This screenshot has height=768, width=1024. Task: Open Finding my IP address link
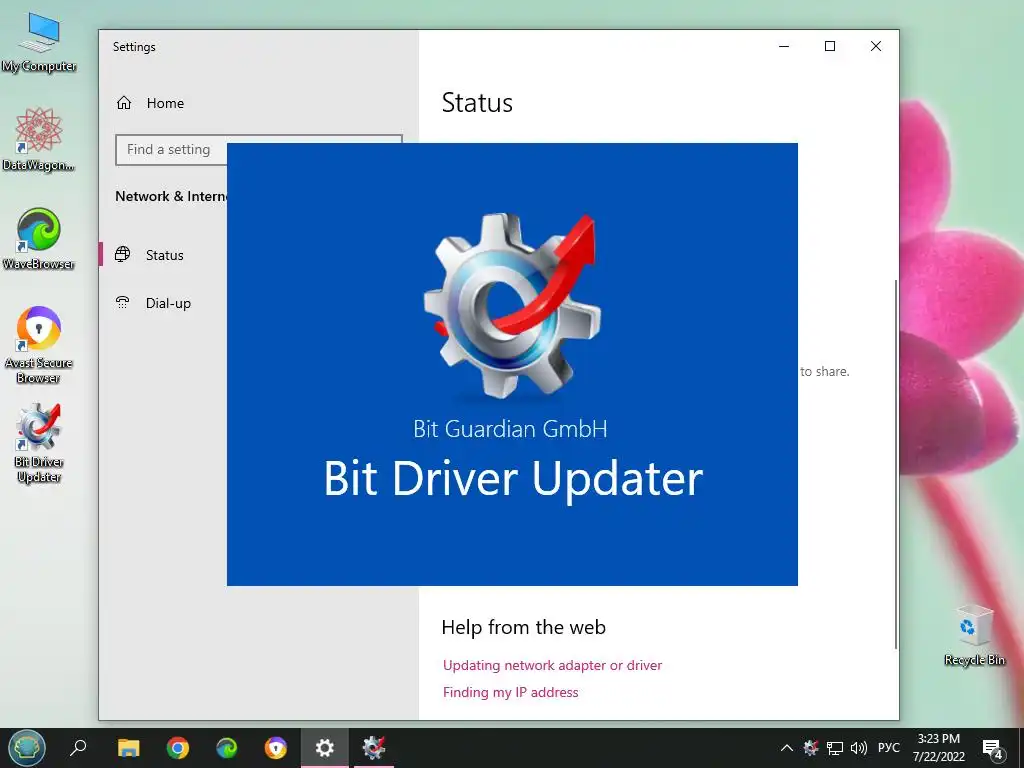[510, 692]
